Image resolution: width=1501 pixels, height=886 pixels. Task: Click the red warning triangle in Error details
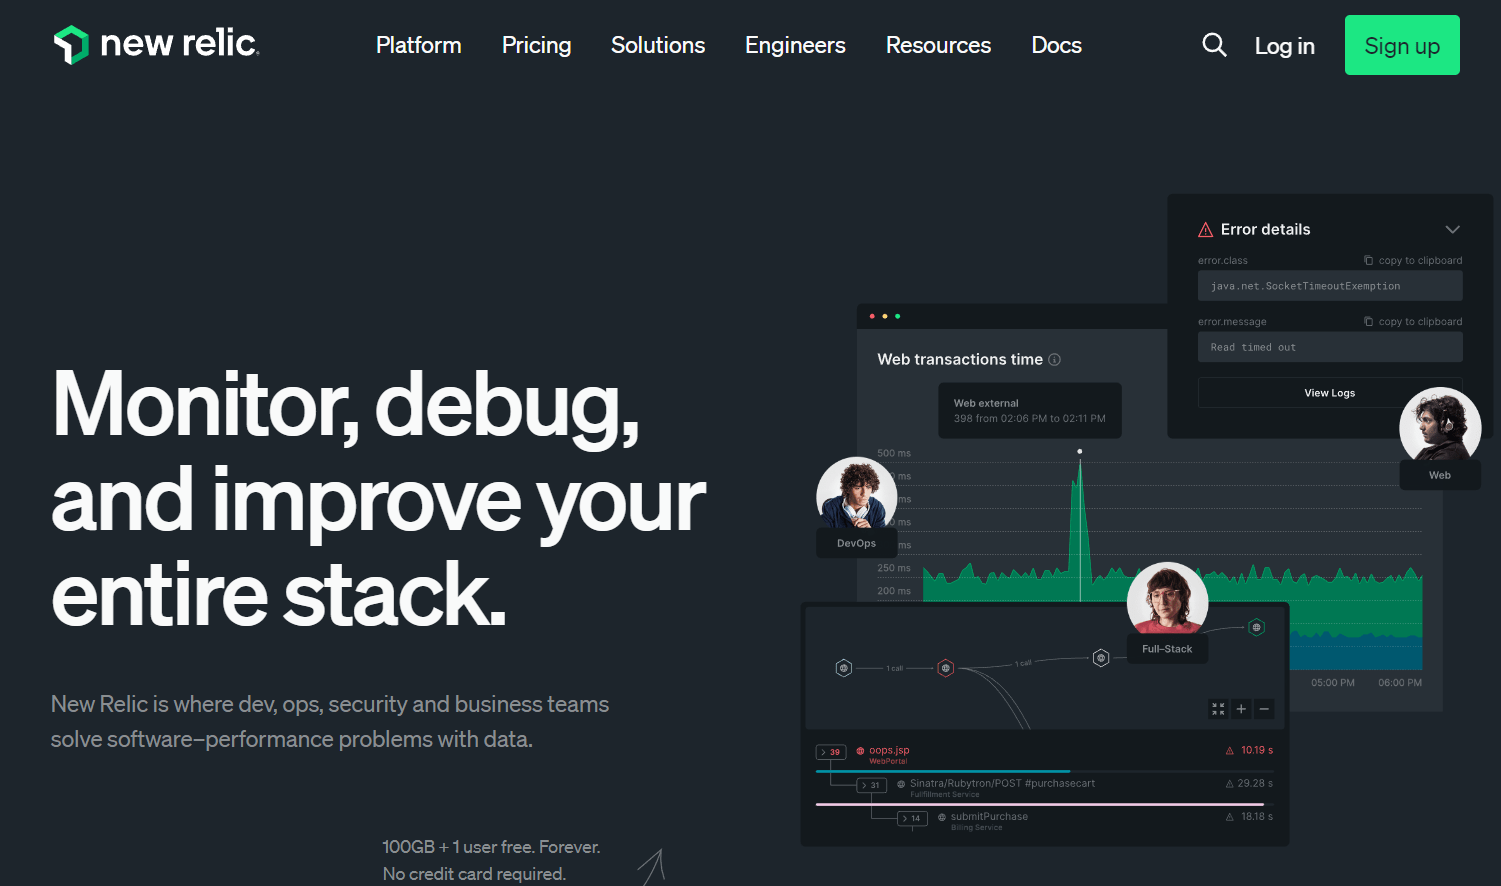(1205, 229)
